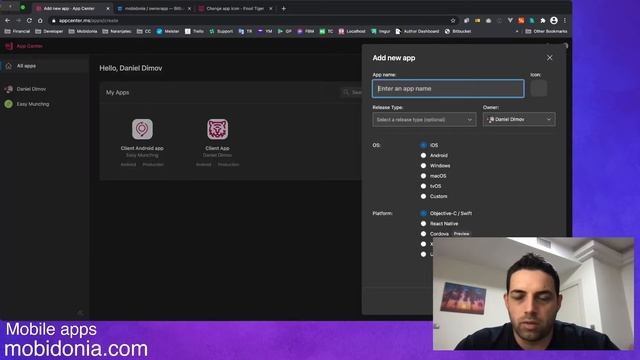Open the Client App tiger icon
640x360 pixels.
tap(217, 129)
